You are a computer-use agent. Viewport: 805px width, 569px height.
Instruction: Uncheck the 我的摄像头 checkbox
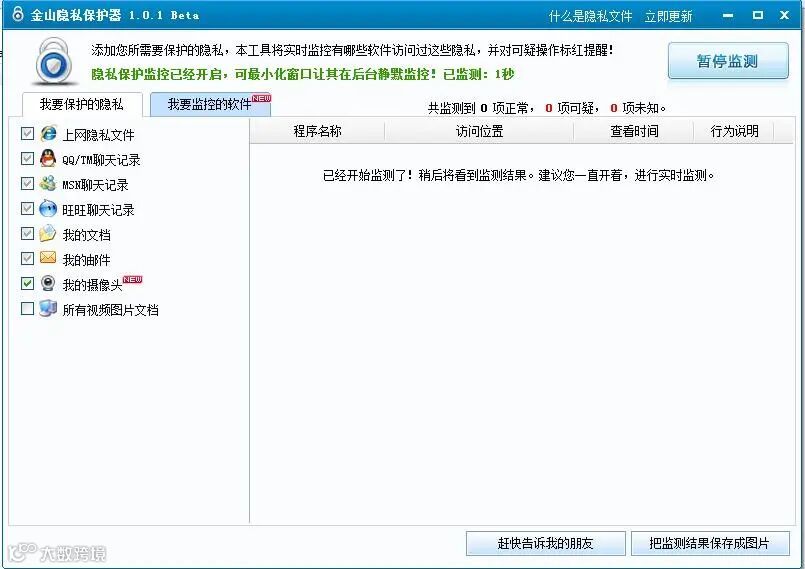[x=27, y=283]
